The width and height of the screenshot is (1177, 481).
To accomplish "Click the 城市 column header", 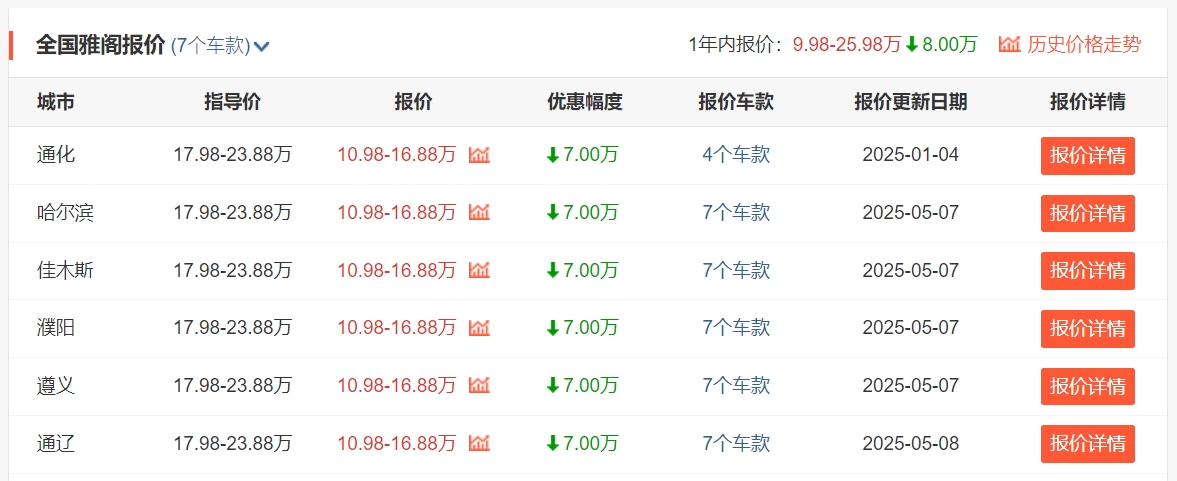I will coord(56,102).
